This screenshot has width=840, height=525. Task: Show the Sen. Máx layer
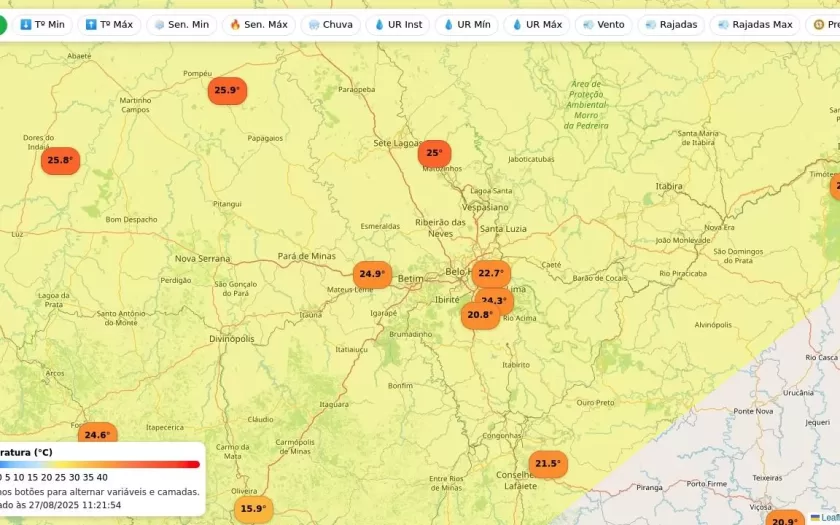pyautogui.click(x=258, y=25)
